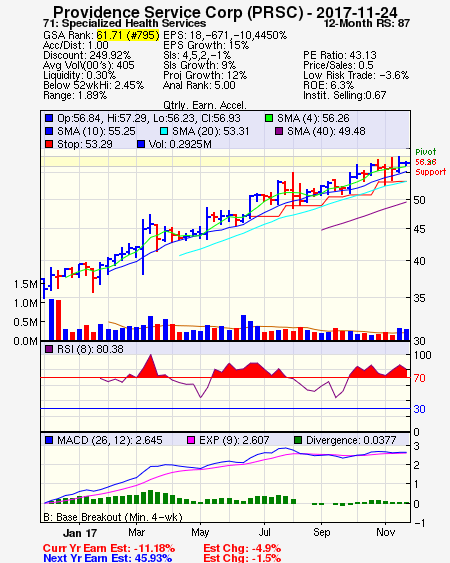Screen dimensions: 450x563
Task: Click the Acc/Dist: 1.00 value
Action: click(75, 45)
